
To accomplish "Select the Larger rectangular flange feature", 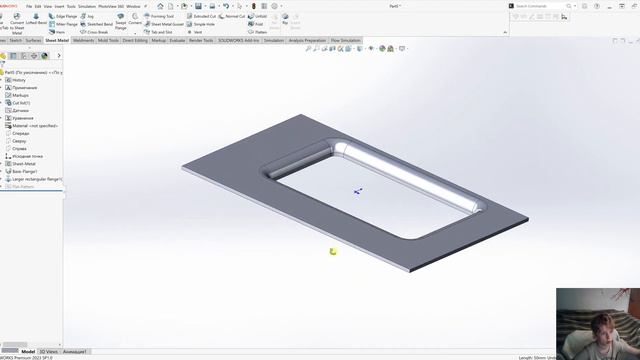I will pyautogui.click(x=33, y=179).
